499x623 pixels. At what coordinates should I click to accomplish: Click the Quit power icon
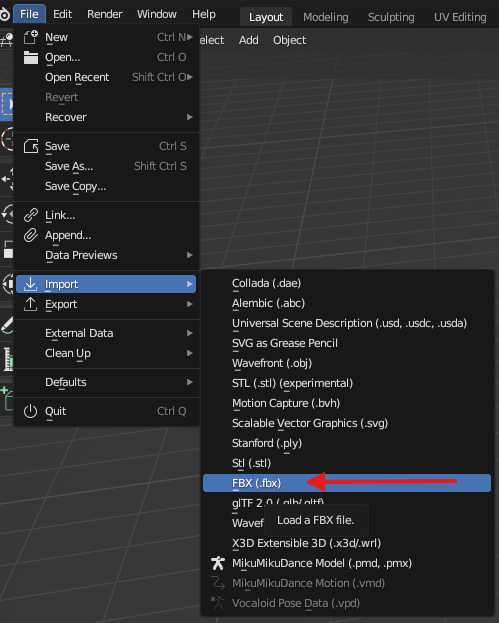(31, 411)
